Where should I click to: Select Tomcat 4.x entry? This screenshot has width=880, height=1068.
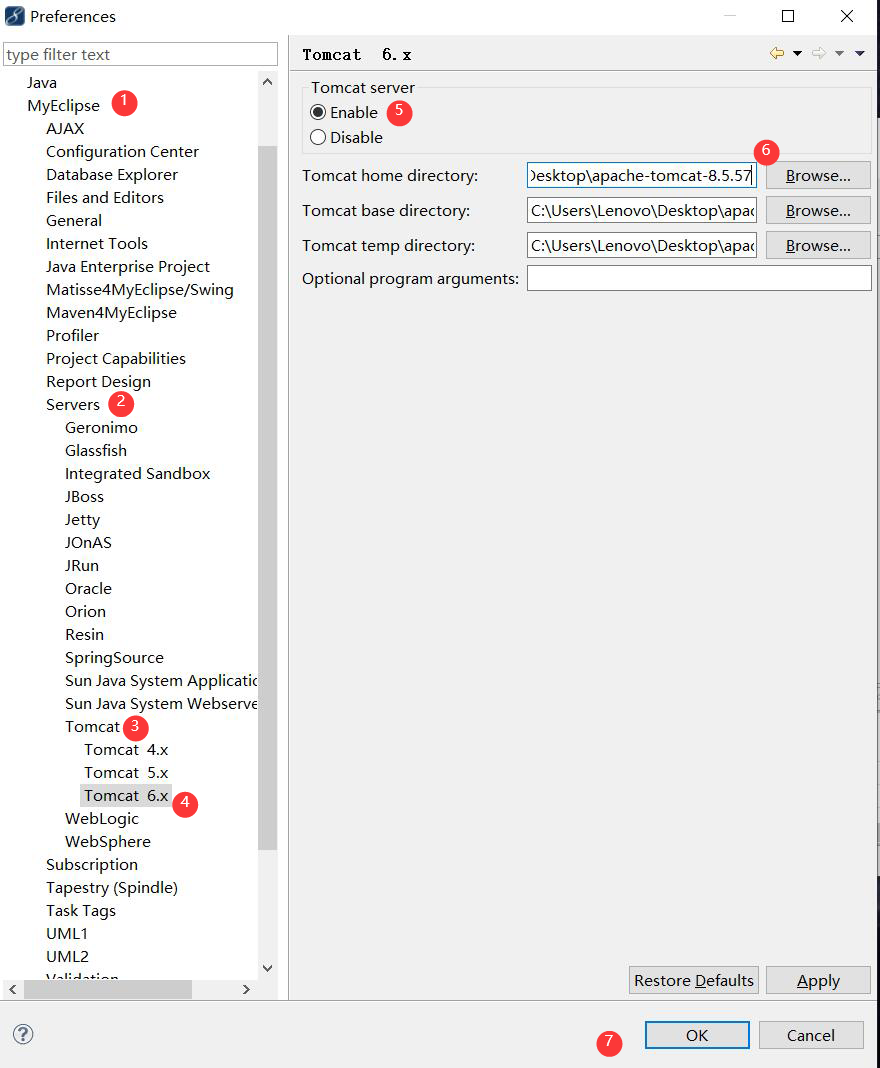point(126,750)
